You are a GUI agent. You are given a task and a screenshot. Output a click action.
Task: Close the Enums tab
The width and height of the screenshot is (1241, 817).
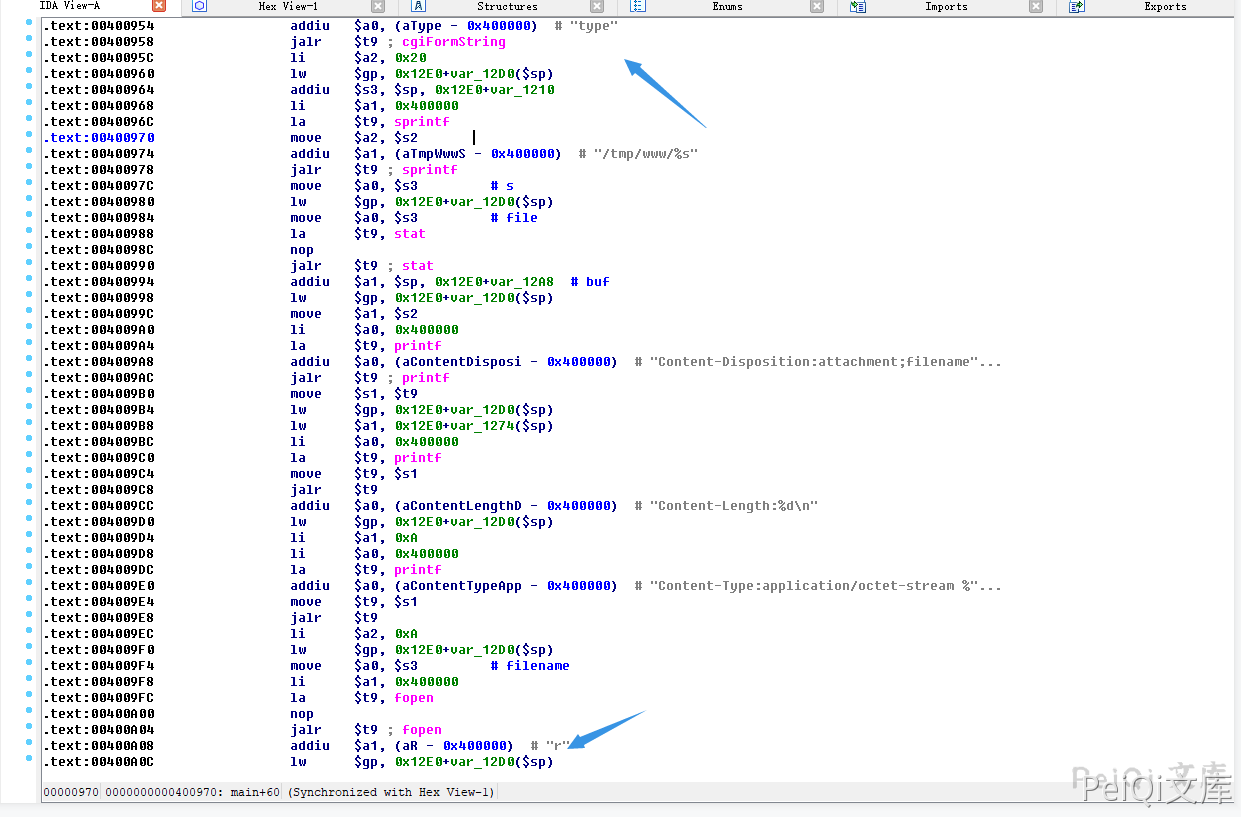(816, 6)
